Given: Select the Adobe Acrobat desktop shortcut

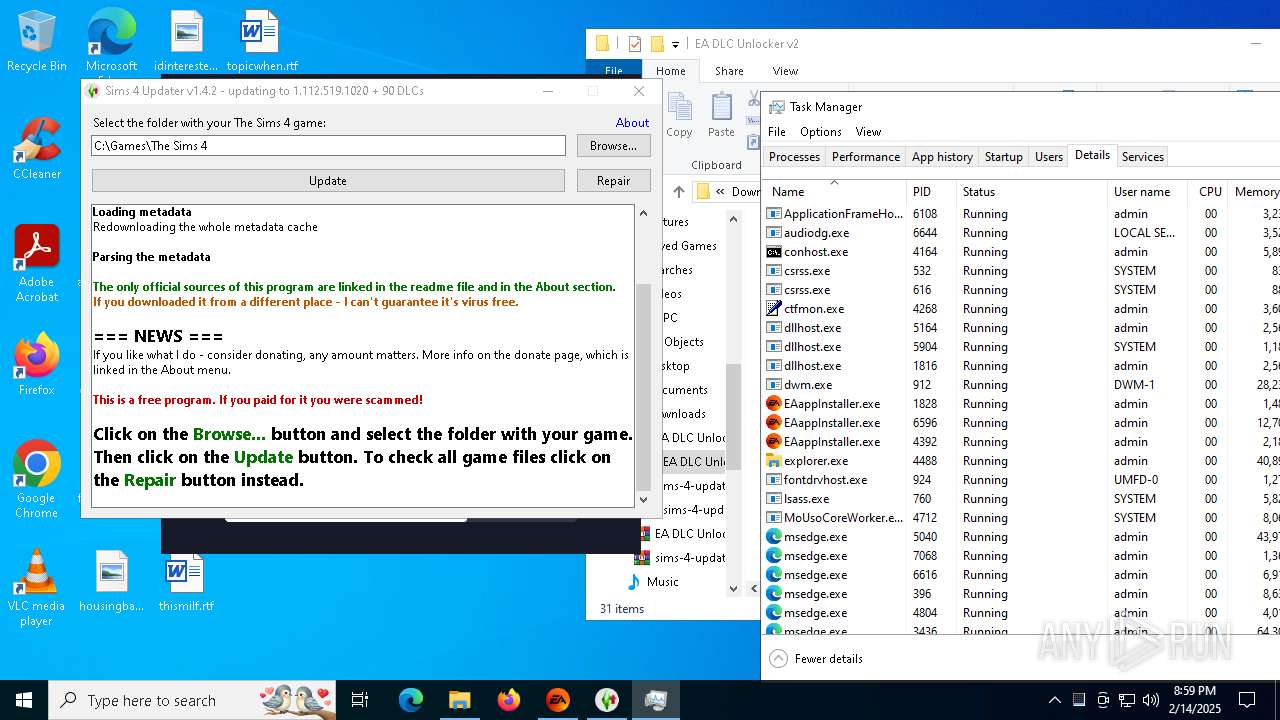Looking at the screenshot, I should [37, 264].
